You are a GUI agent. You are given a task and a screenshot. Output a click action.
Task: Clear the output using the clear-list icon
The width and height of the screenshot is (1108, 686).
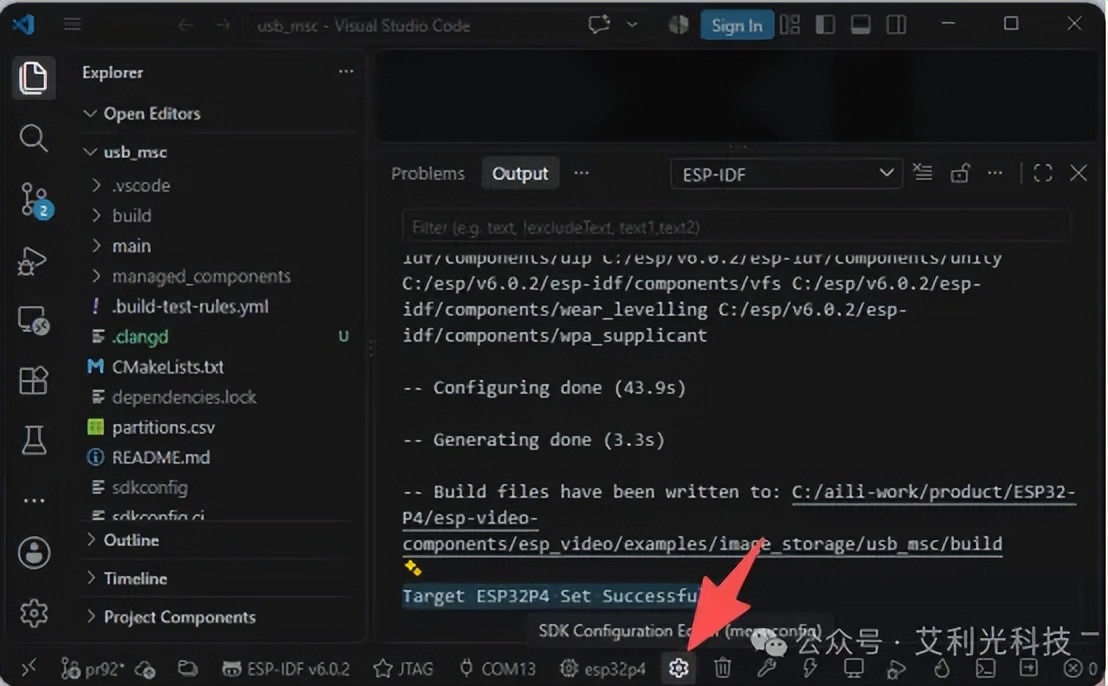coord(922,173)
